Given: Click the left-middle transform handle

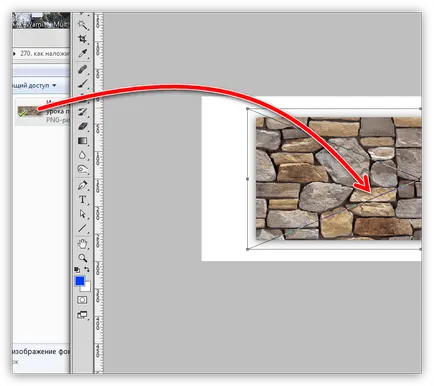Looking at the screenshot, I should tap(247, 179).
